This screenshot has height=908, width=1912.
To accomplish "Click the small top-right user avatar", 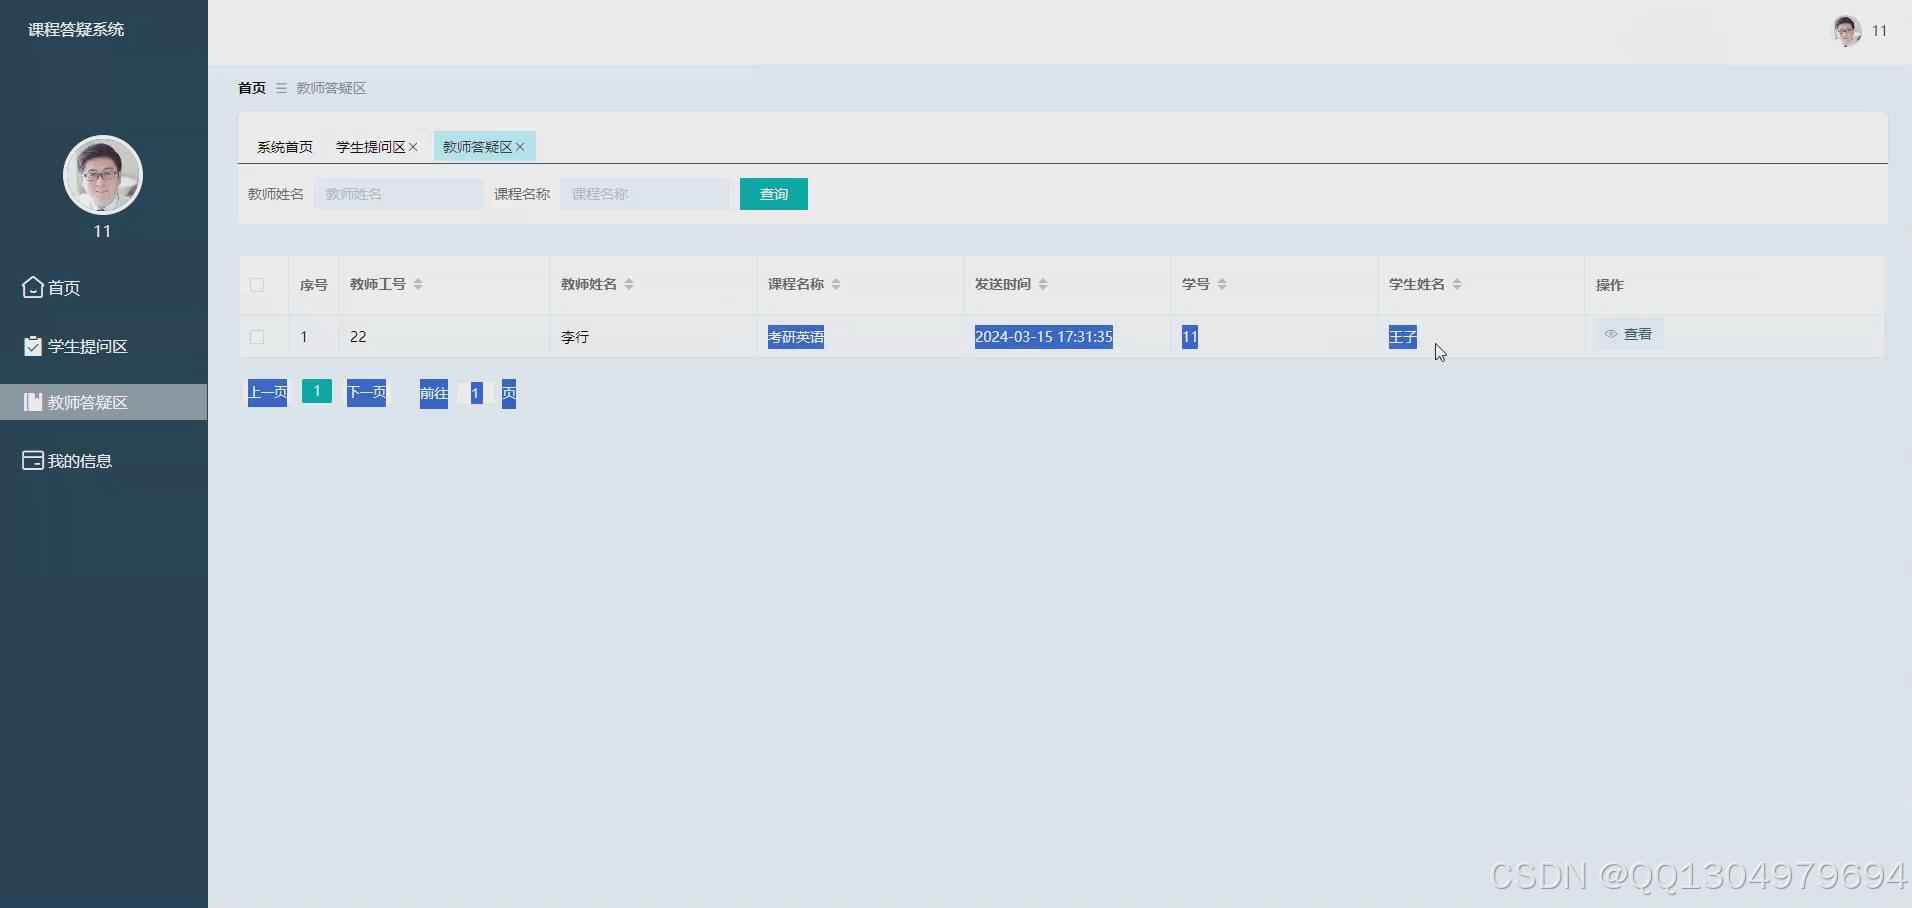I will point(1846,31).
